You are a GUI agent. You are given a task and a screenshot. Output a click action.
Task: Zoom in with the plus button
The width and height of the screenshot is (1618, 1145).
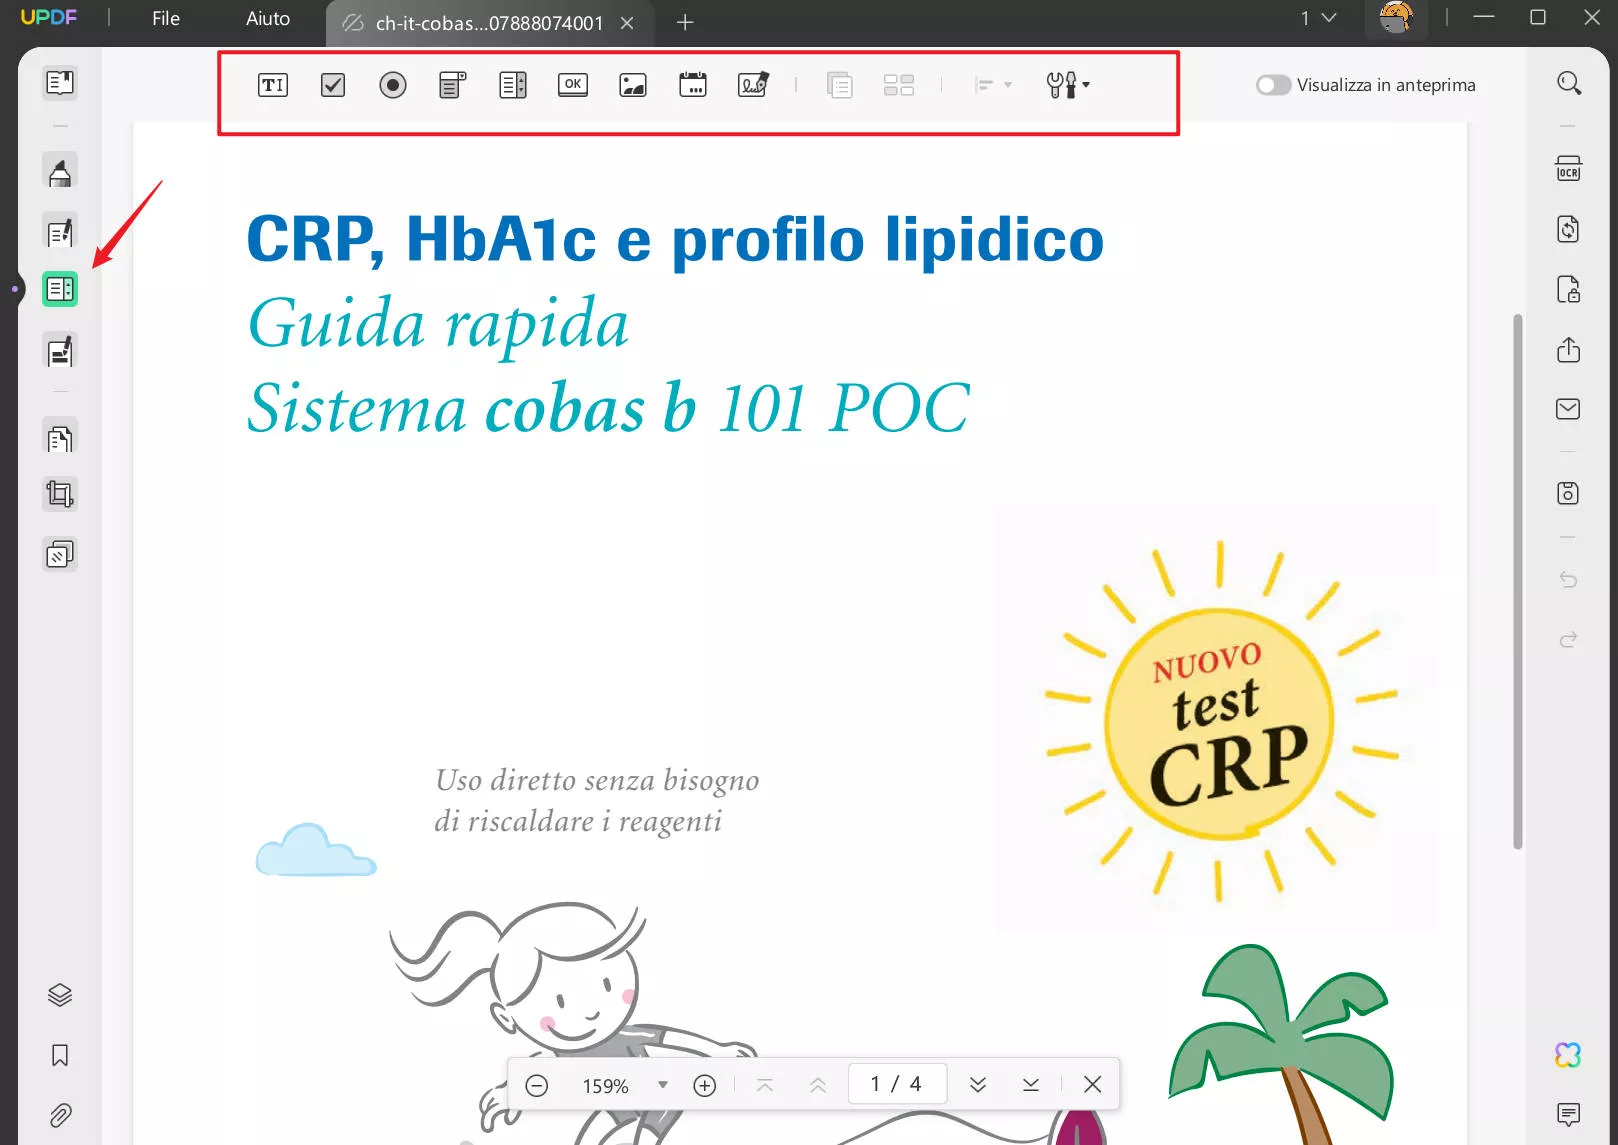[x=705, y=1085]
